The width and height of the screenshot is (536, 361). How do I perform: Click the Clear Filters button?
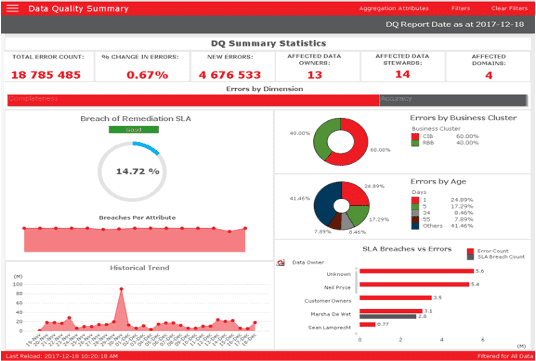509,8
